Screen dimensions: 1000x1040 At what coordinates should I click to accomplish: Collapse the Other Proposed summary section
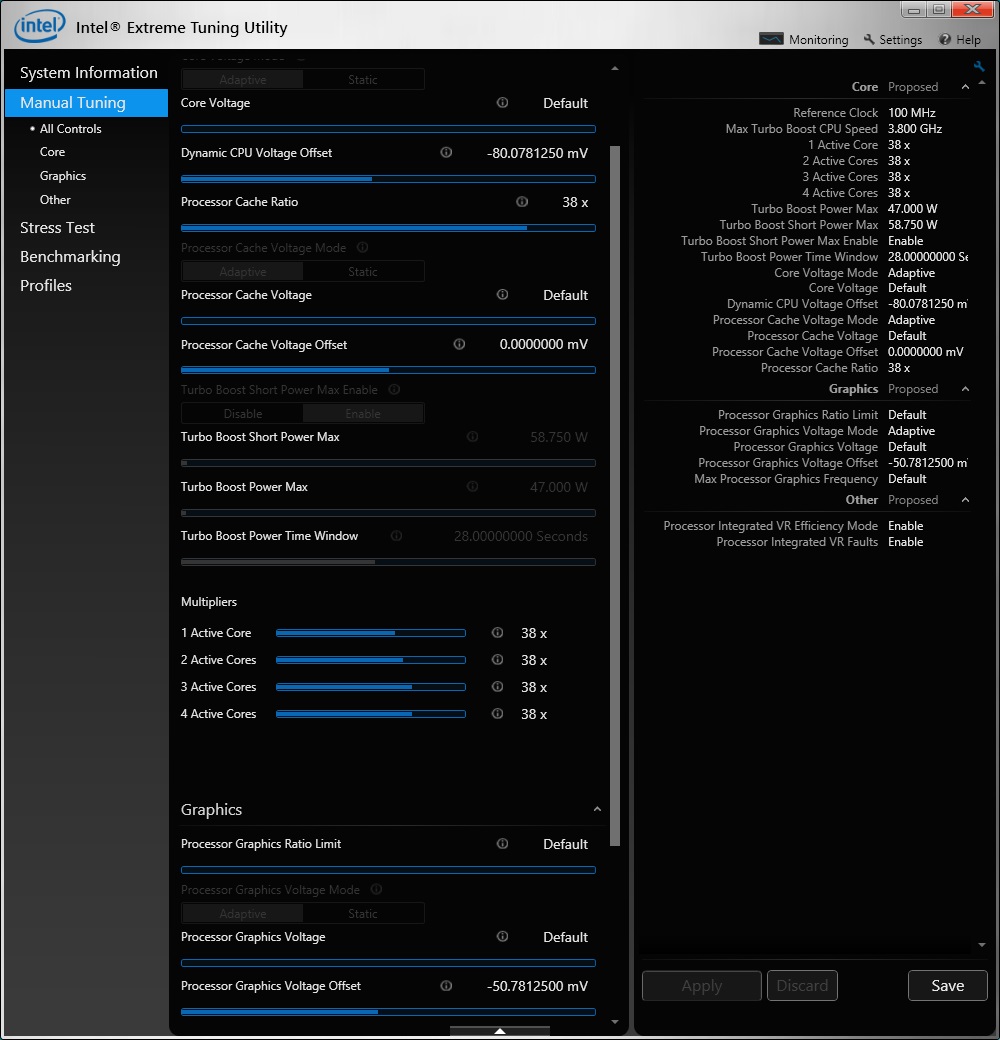pos(966,499)
